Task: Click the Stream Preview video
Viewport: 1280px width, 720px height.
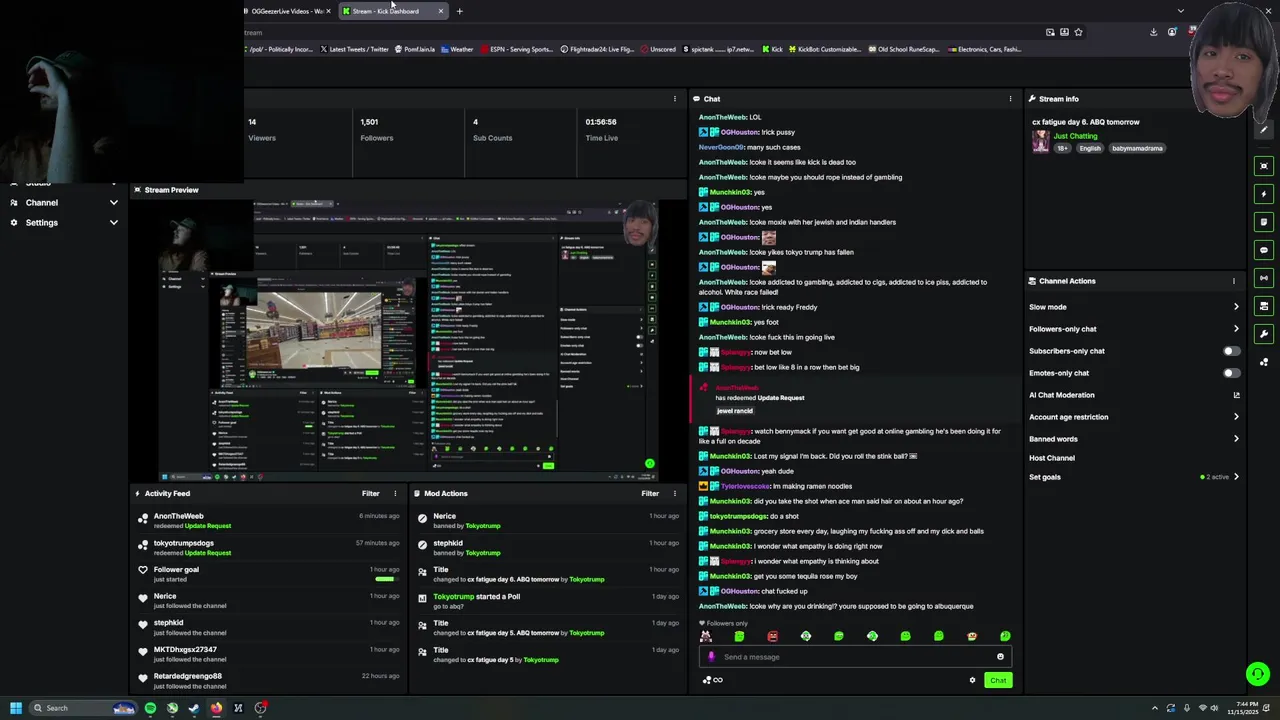Action: click(x=408, y=340)
